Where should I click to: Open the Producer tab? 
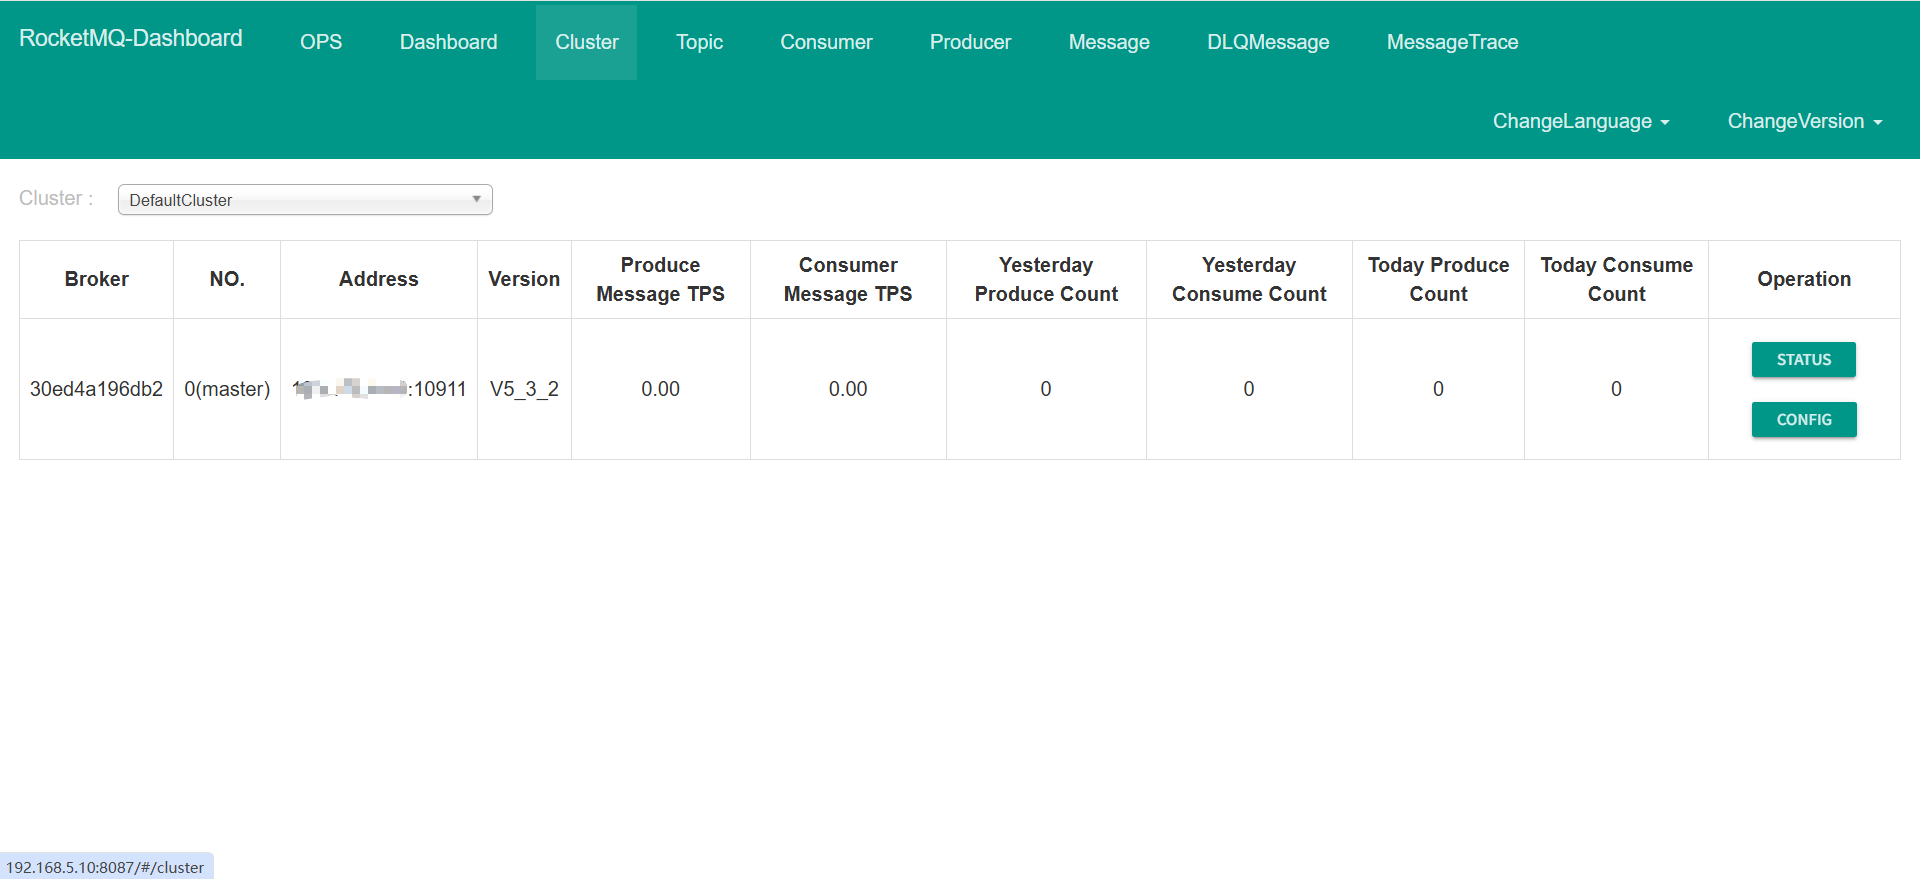(970, 42)
